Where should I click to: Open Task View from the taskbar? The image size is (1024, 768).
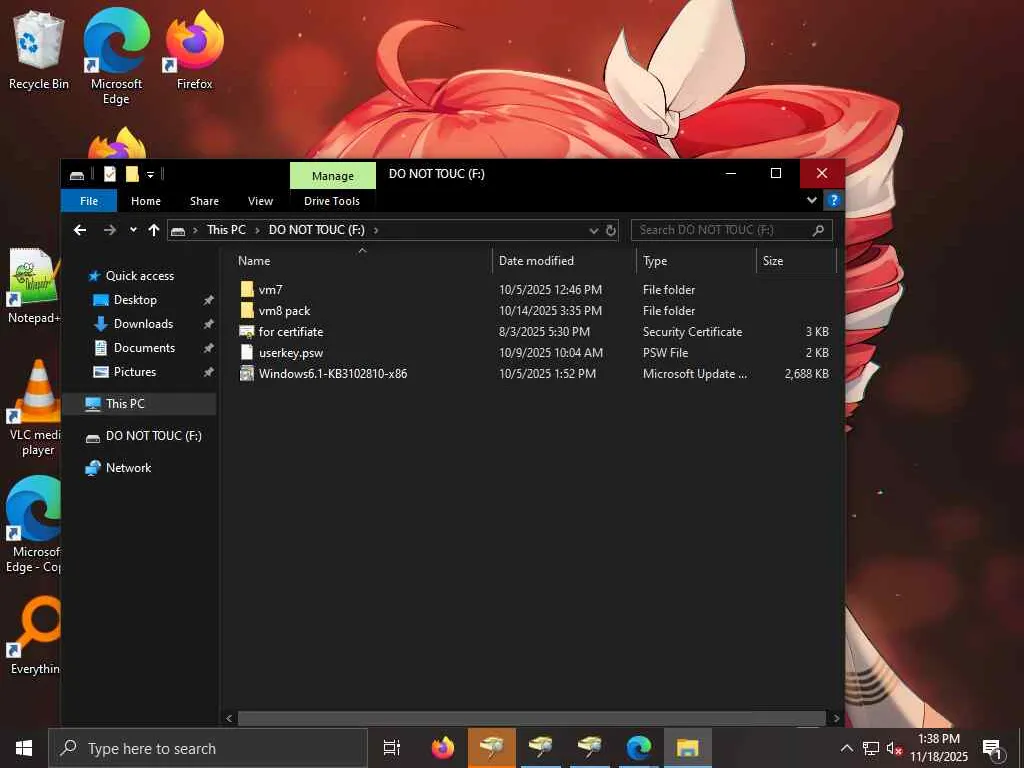click(x=392, y=748)
